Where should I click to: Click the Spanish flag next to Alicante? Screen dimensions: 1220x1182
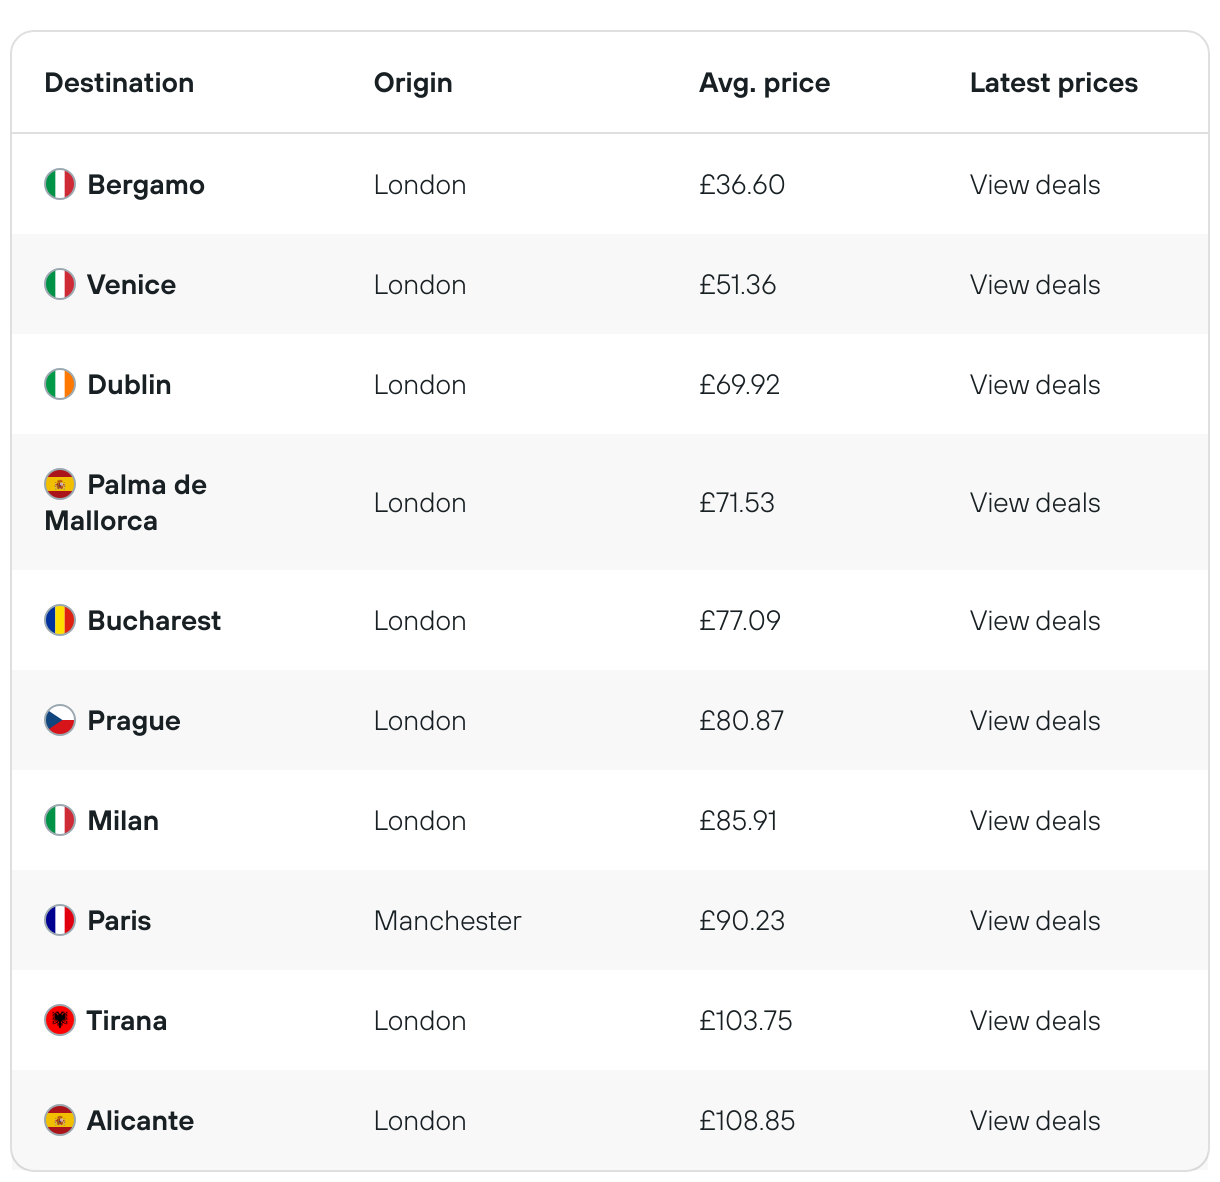pyautogui.click(x=60, y=1120)
